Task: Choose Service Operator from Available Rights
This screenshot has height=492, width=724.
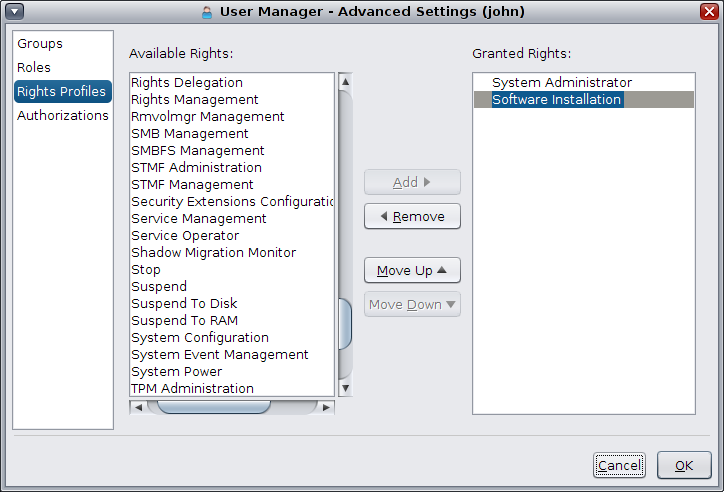Action: pos(185,236)
